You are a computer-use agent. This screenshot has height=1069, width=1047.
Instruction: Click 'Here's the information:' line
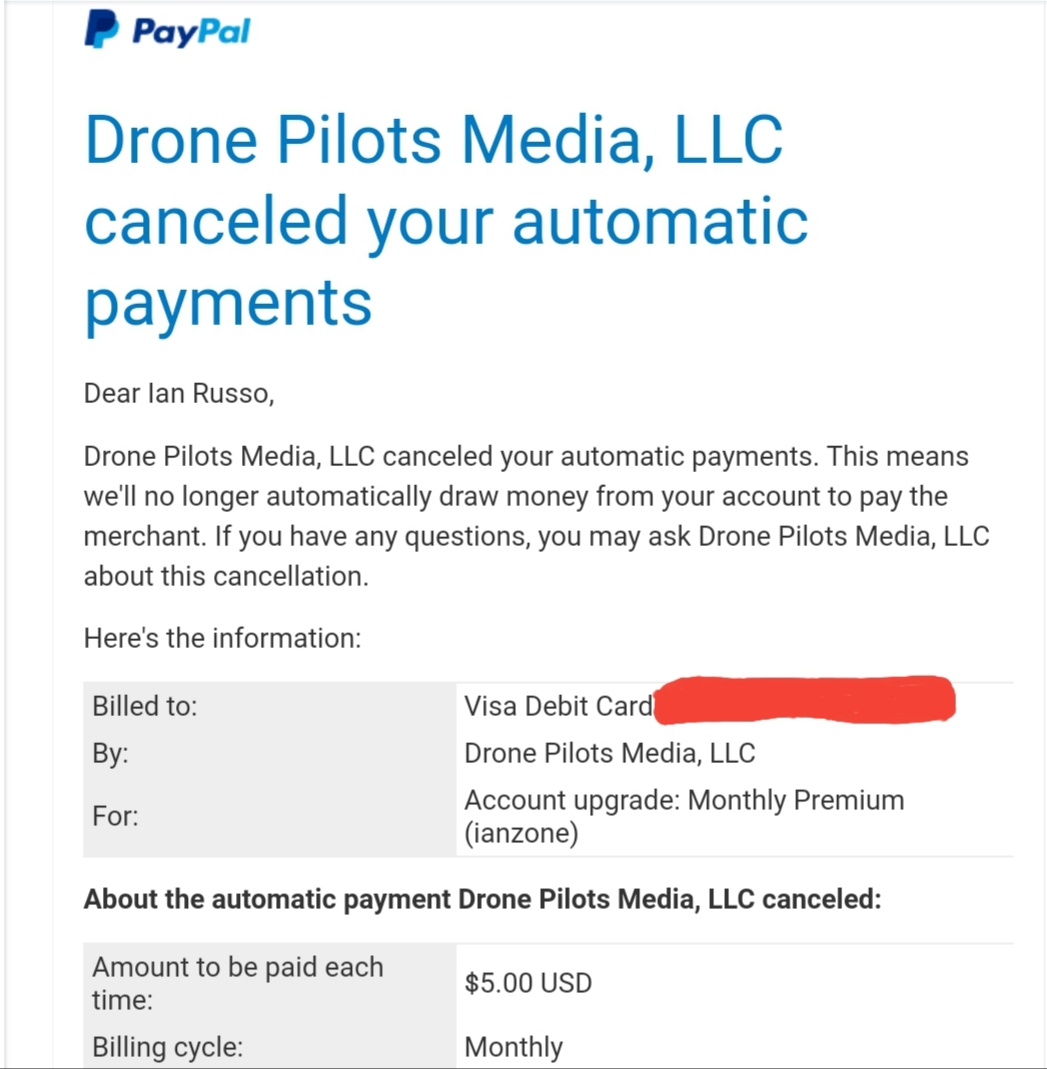pos(222,639)
